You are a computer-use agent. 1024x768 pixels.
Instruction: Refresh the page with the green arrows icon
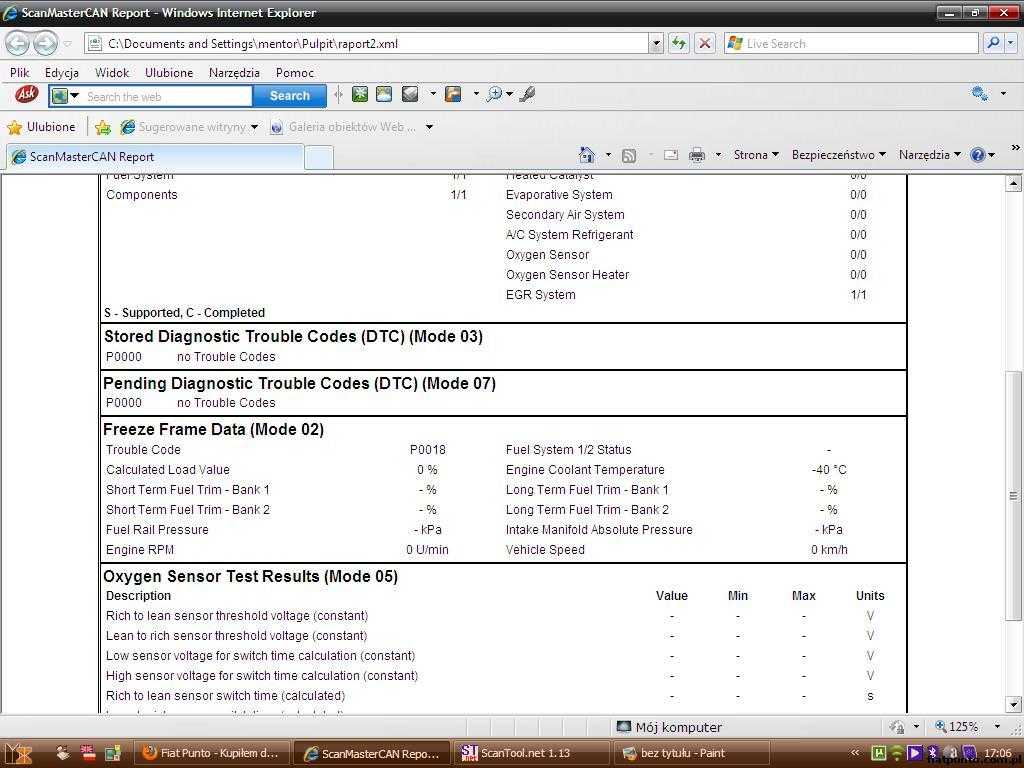[x=679, y=44]
